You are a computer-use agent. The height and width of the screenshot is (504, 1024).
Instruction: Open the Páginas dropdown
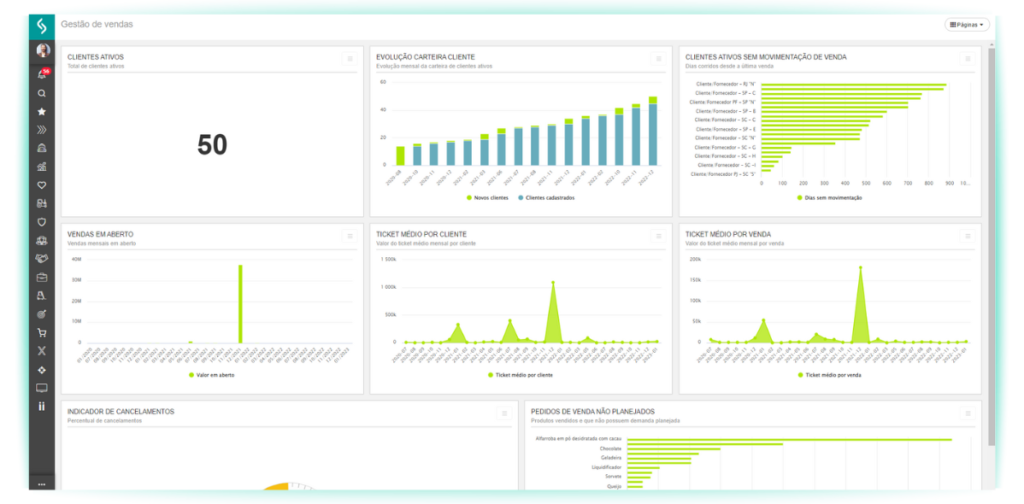coord(966,24)
